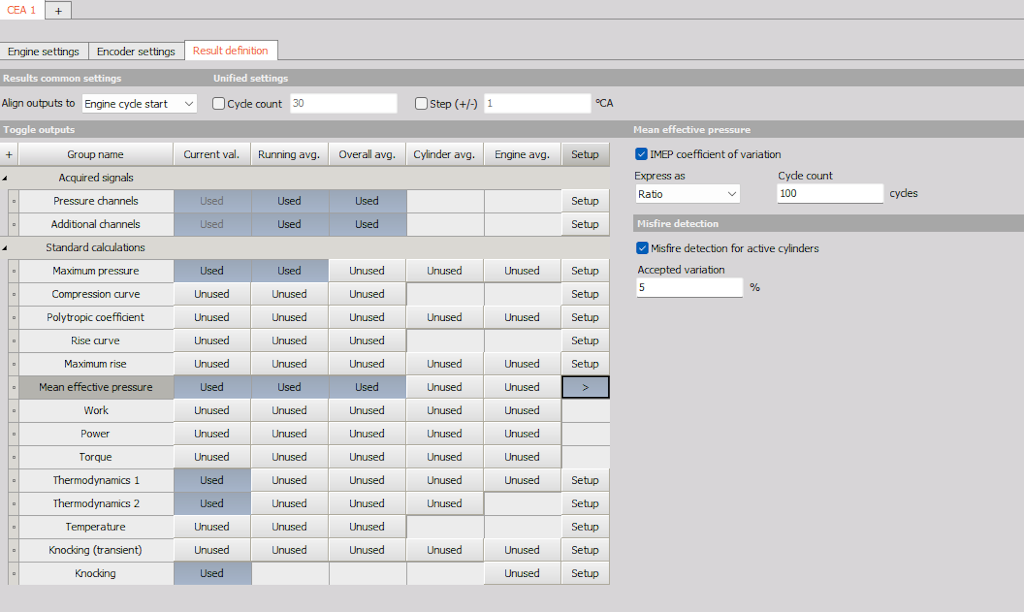Viewport: 1024px width, 612px height.
Task: Click row handle beside Pressure channels
Action: click(x=14, y=201)
